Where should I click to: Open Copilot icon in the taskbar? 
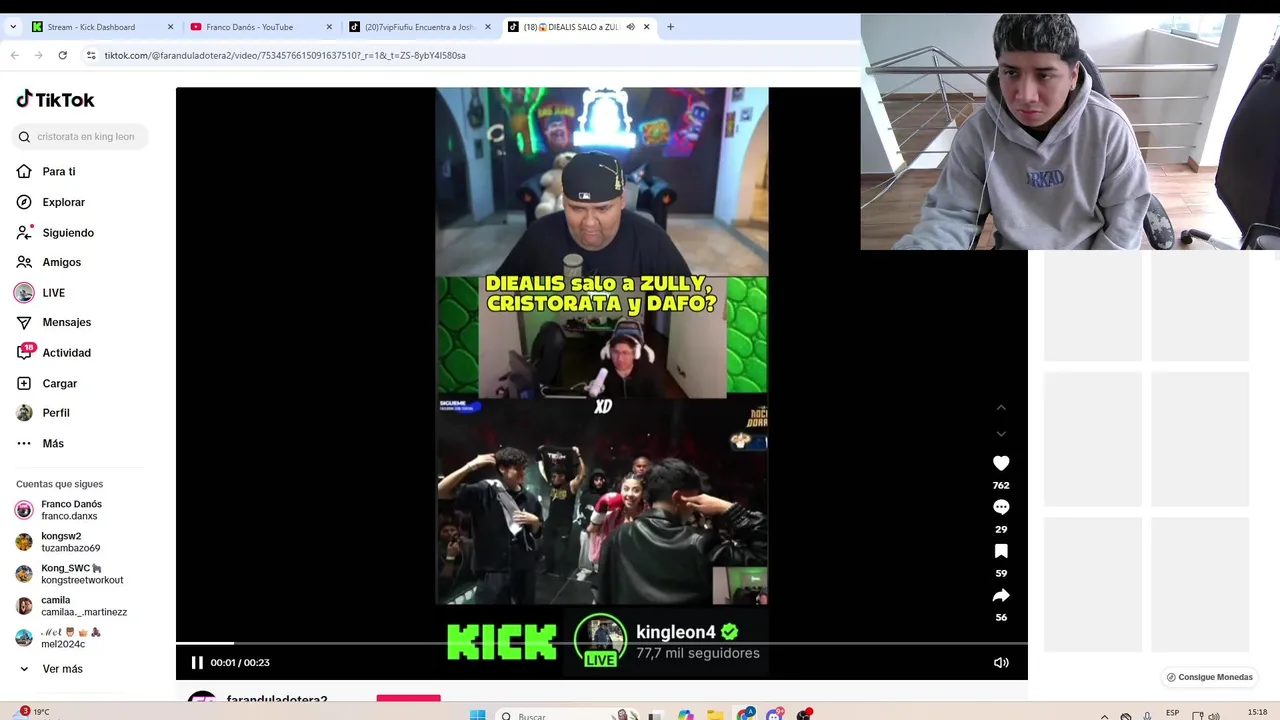coord(685,715)
